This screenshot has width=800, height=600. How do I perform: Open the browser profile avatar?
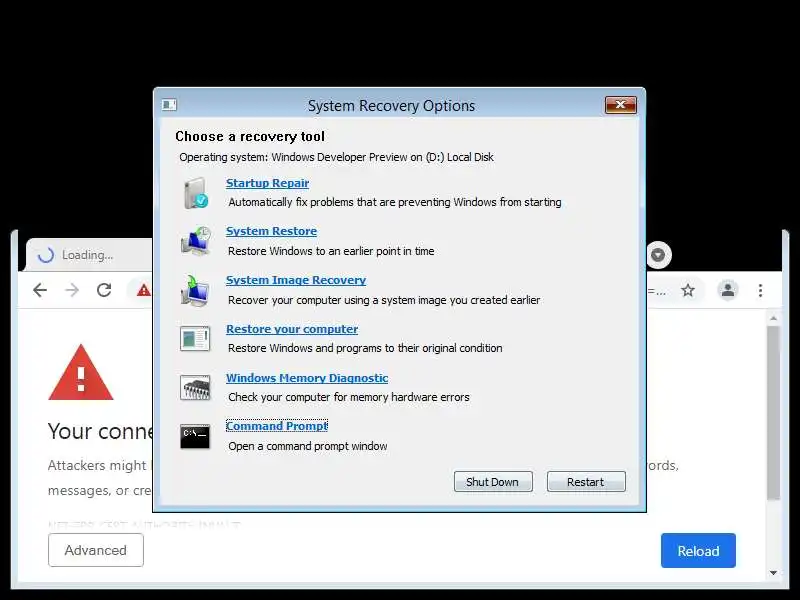coord(728,290)
